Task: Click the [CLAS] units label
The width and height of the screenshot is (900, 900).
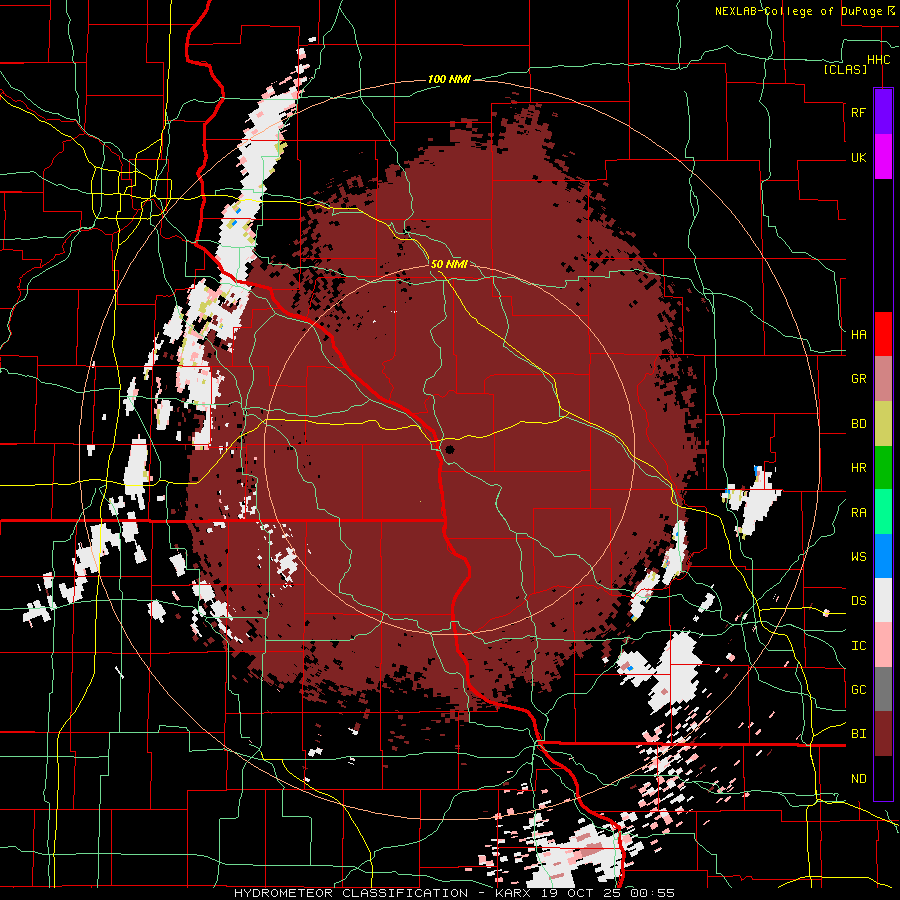Action: pyautogui.click(x=845, y=69)
